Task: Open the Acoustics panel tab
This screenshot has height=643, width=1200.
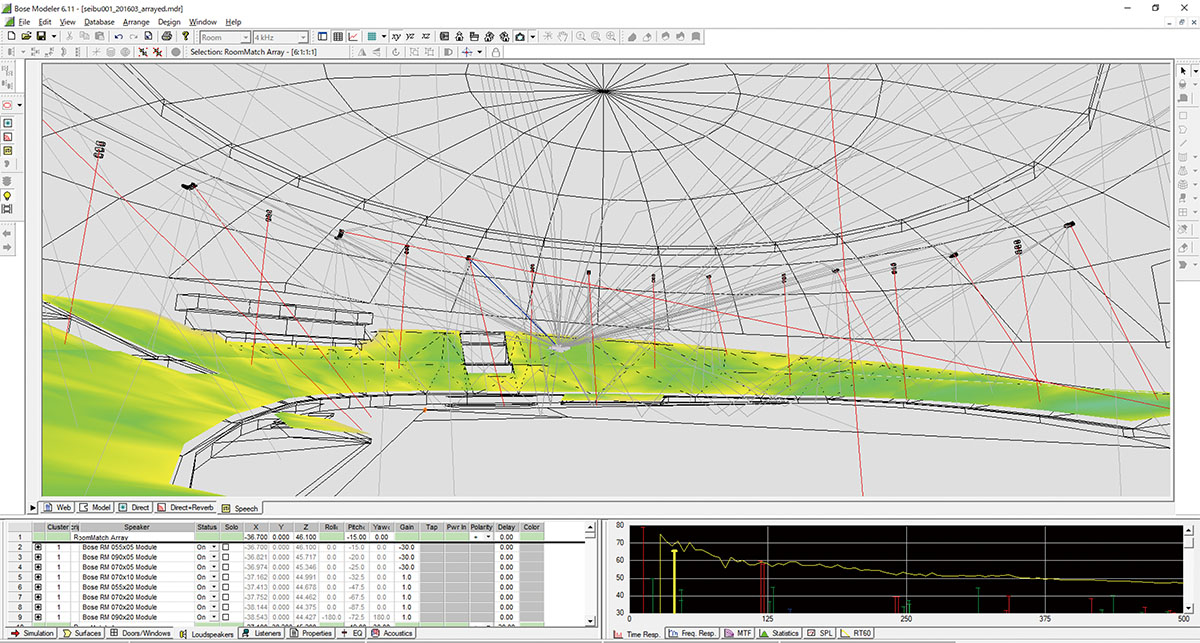Action: click(391, 633)
